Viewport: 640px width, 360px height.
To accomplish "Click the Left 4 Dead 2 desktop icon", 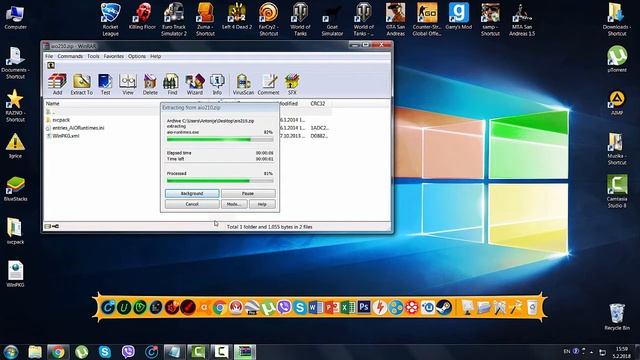I will 237,16.
